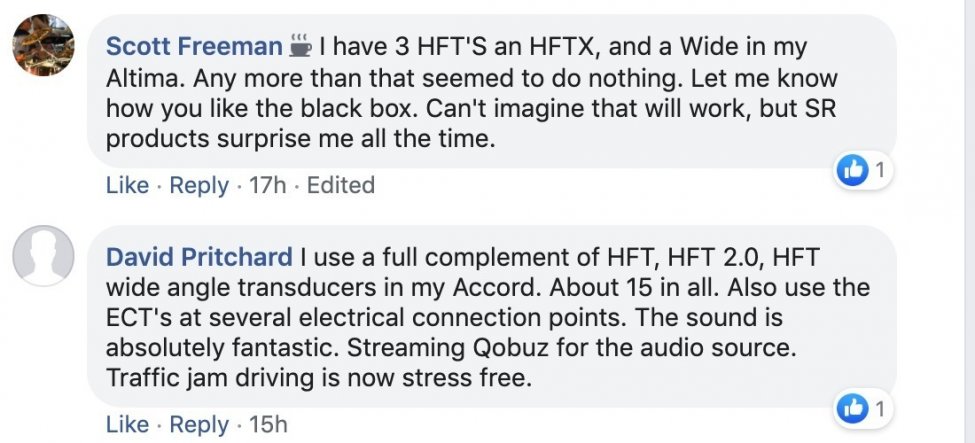
Task: Click the 'SR products surprise me' line
Action: point(300,140)
